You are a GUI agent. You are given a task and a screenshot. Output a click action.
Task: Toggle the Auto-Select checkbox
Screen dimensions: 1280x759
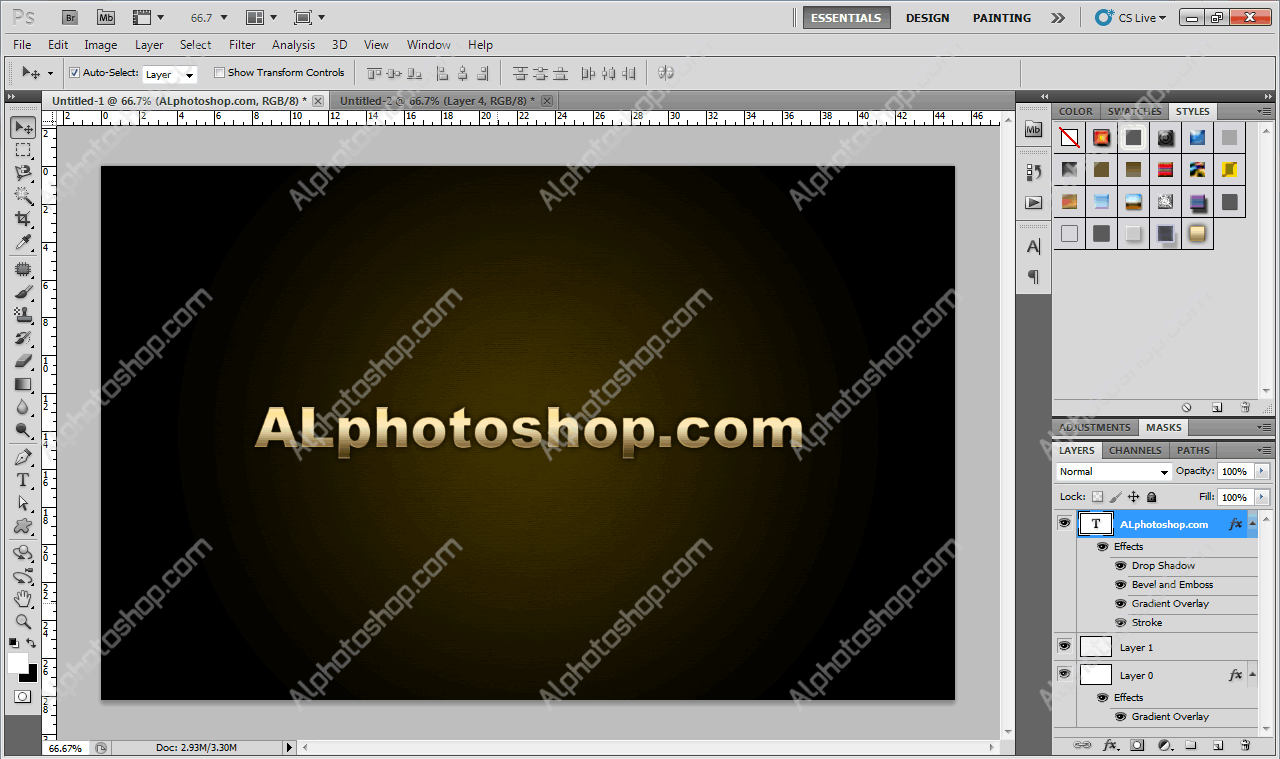(74, 72)
